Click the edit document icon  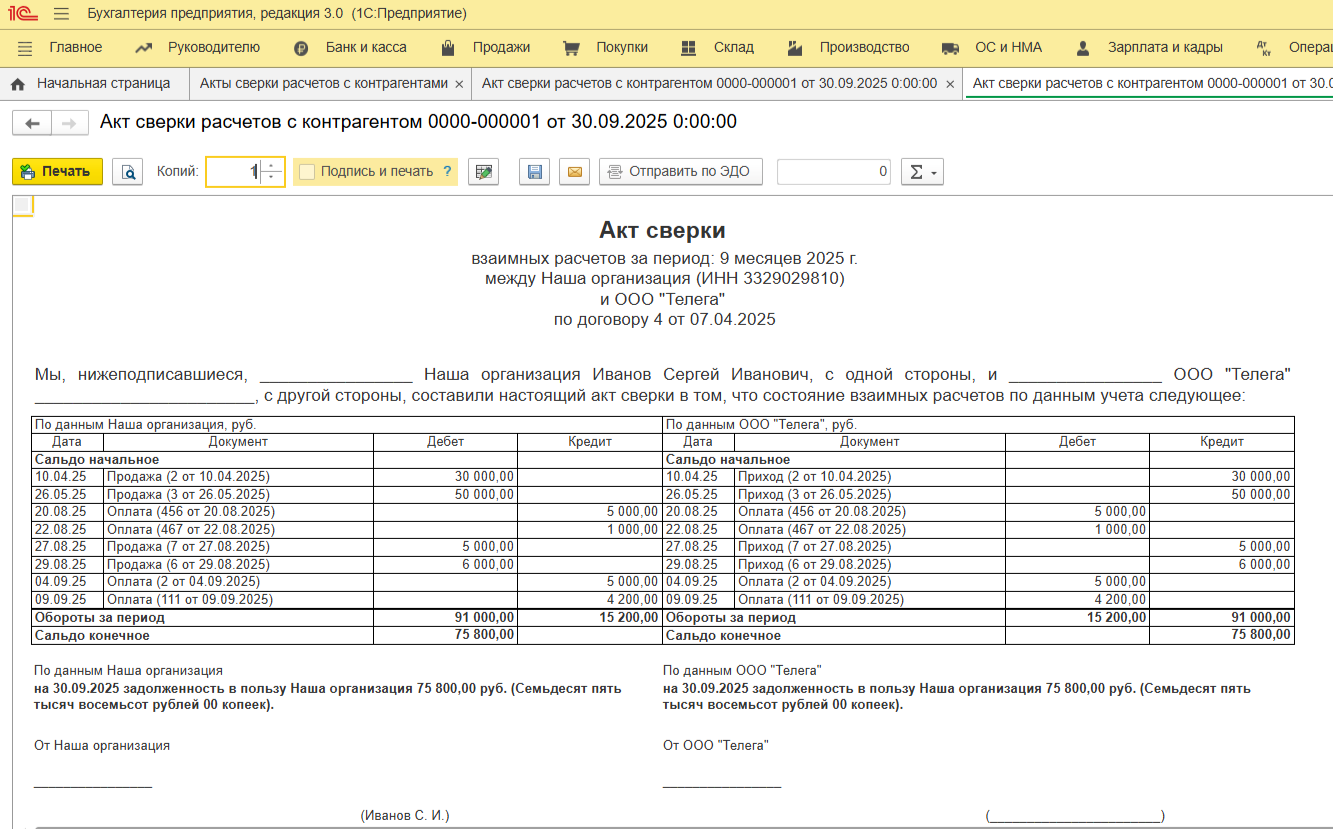coord(484,172)
